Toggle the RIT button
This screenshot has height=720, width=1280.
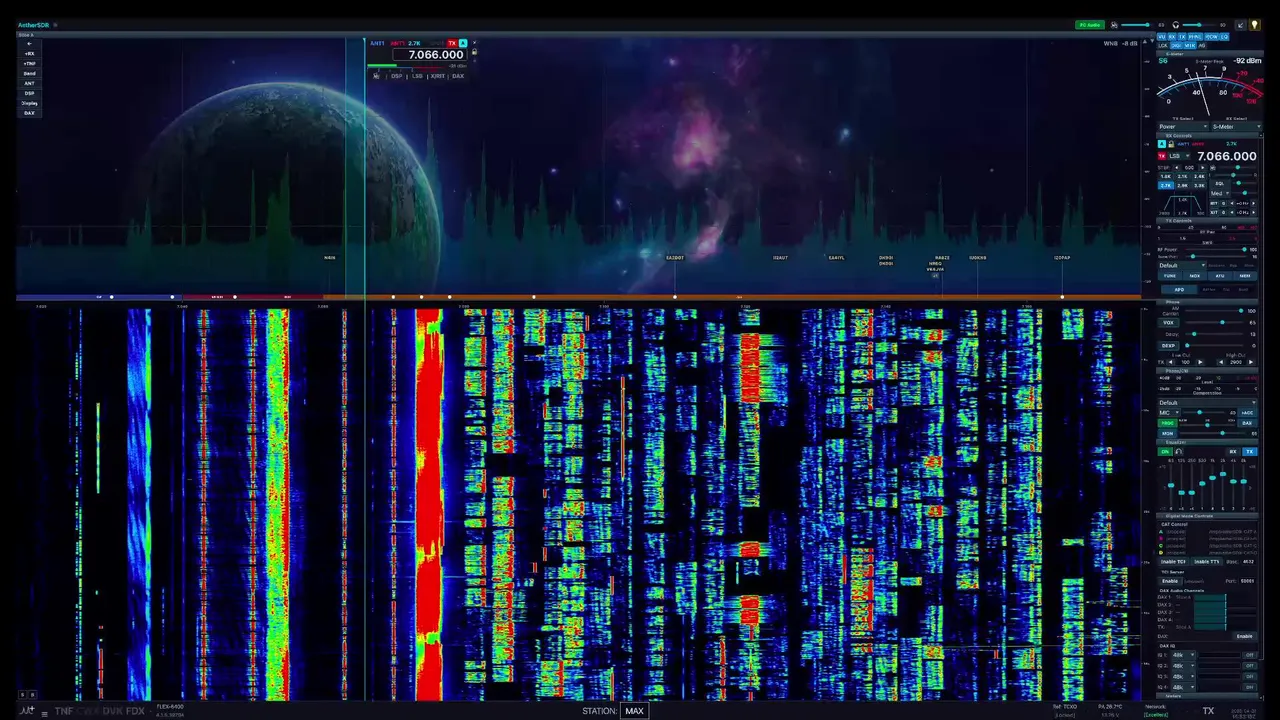1214,203
